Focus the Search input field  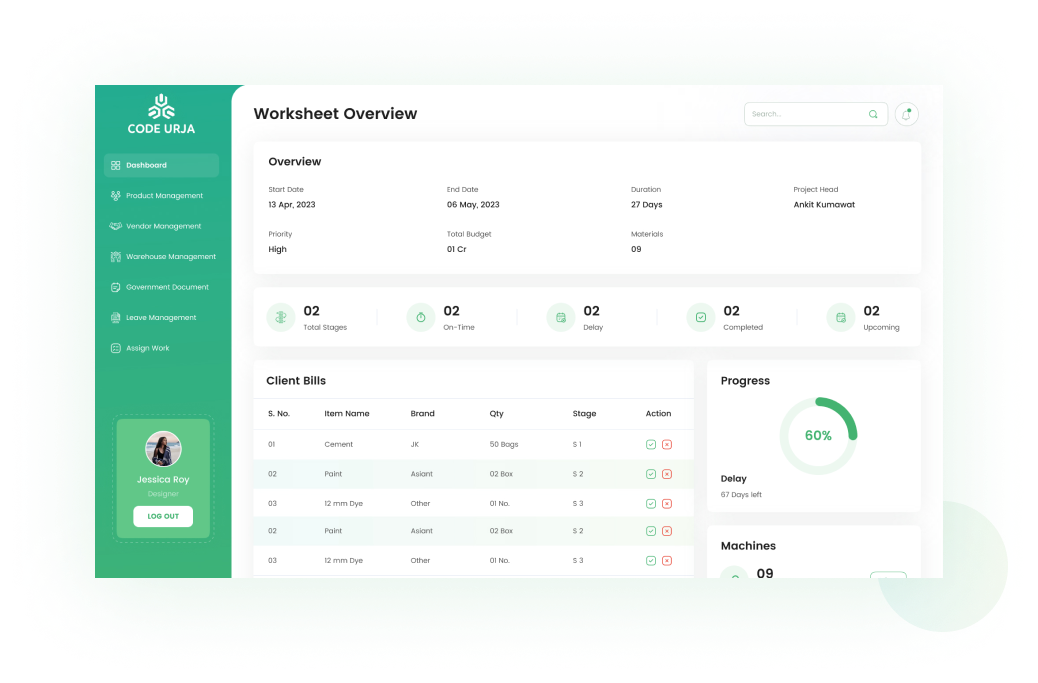[805, 114]
